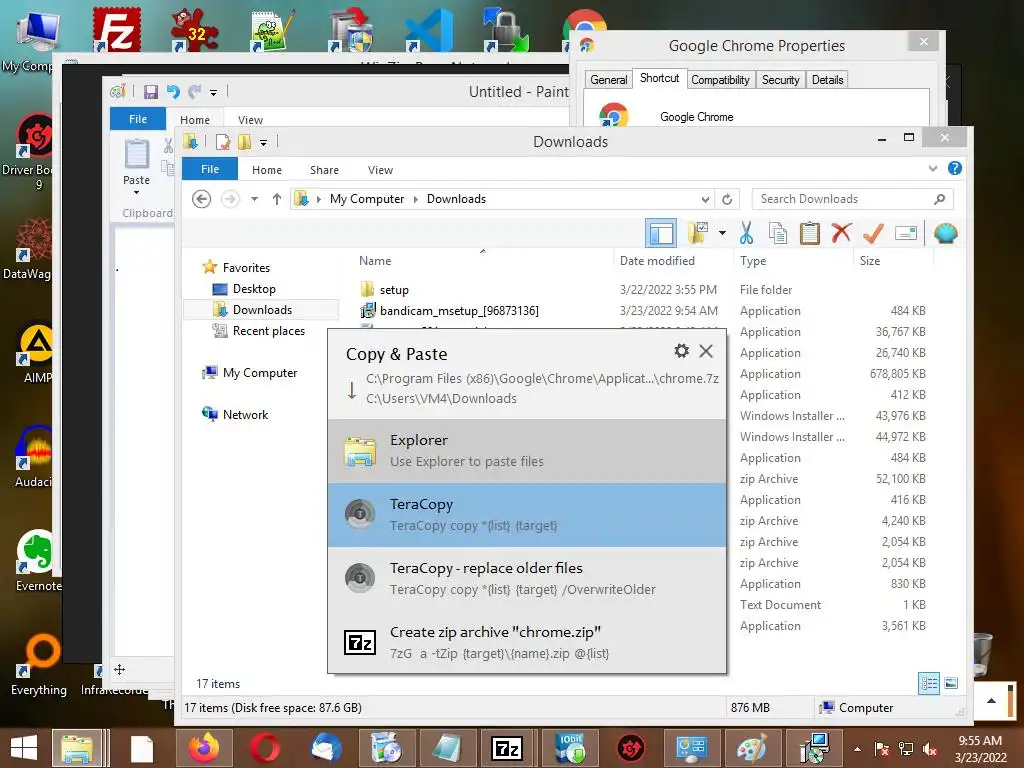Open 7-Zip from the taskbar
This screenshot has width=1024, height=768.
coord(506,748)
